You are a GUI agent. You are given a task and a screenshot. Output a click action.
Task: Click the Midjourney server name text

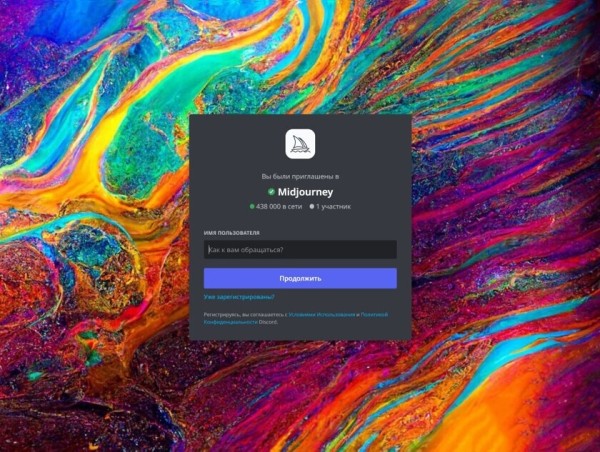click(305, 192)
